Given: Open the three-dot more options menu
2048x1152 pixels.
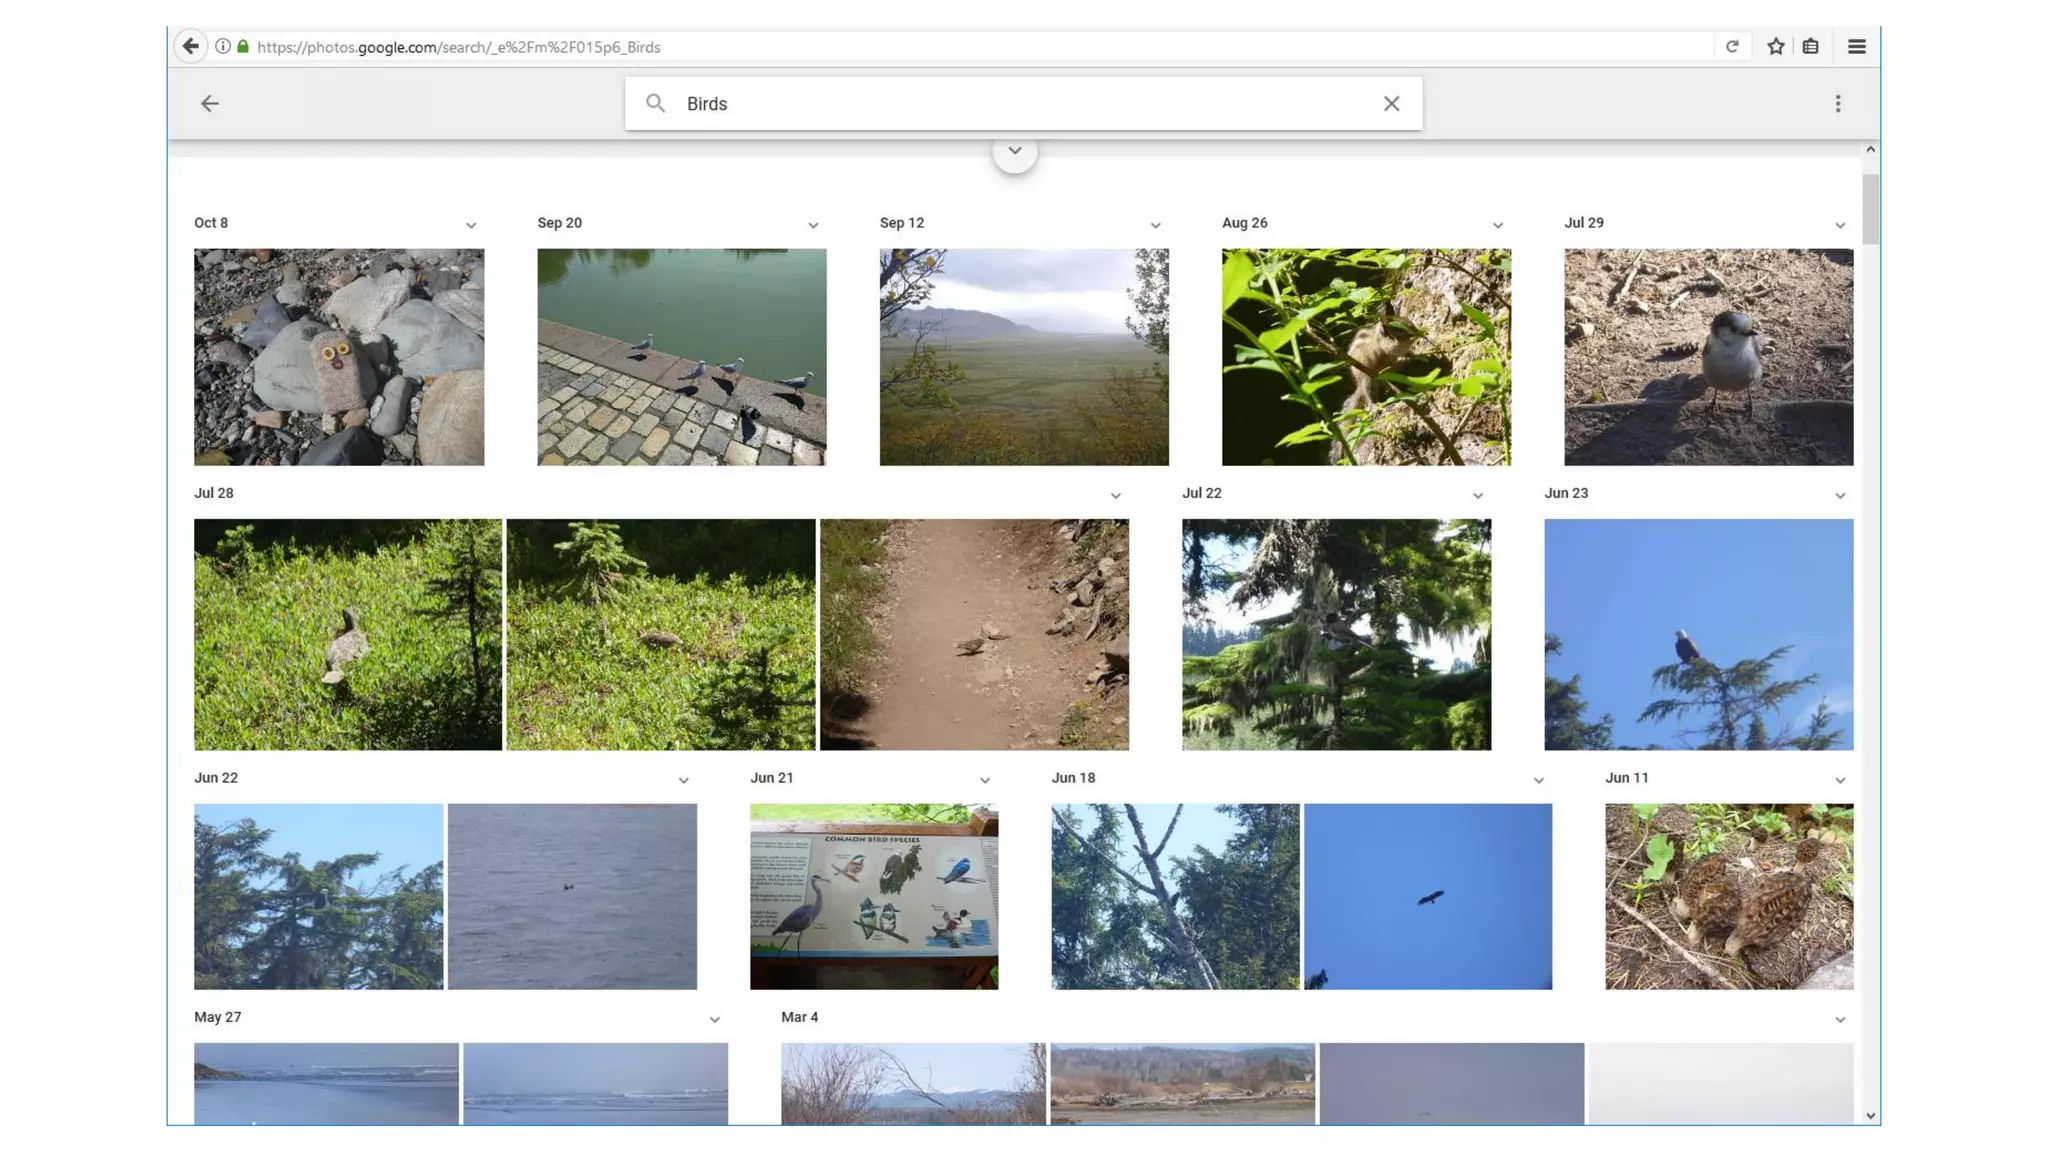Looking at the screenshot, I should point(1837,103).
